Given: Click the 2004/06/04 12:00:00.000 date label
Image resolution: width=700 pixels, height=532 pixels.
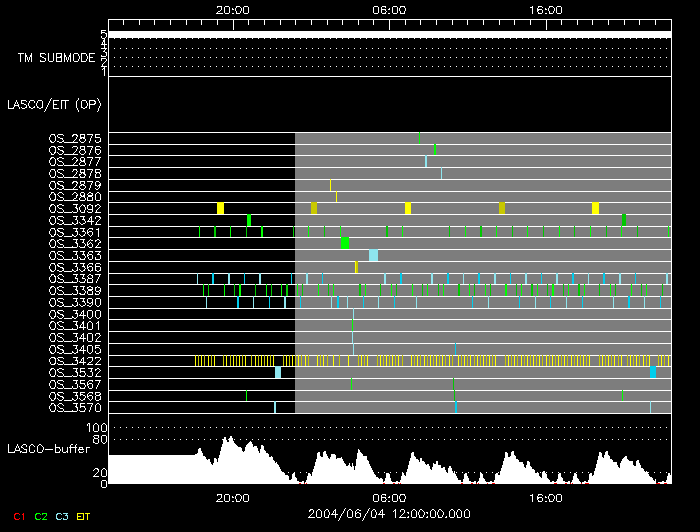Looking at the screenshot, I should [389, 513].
